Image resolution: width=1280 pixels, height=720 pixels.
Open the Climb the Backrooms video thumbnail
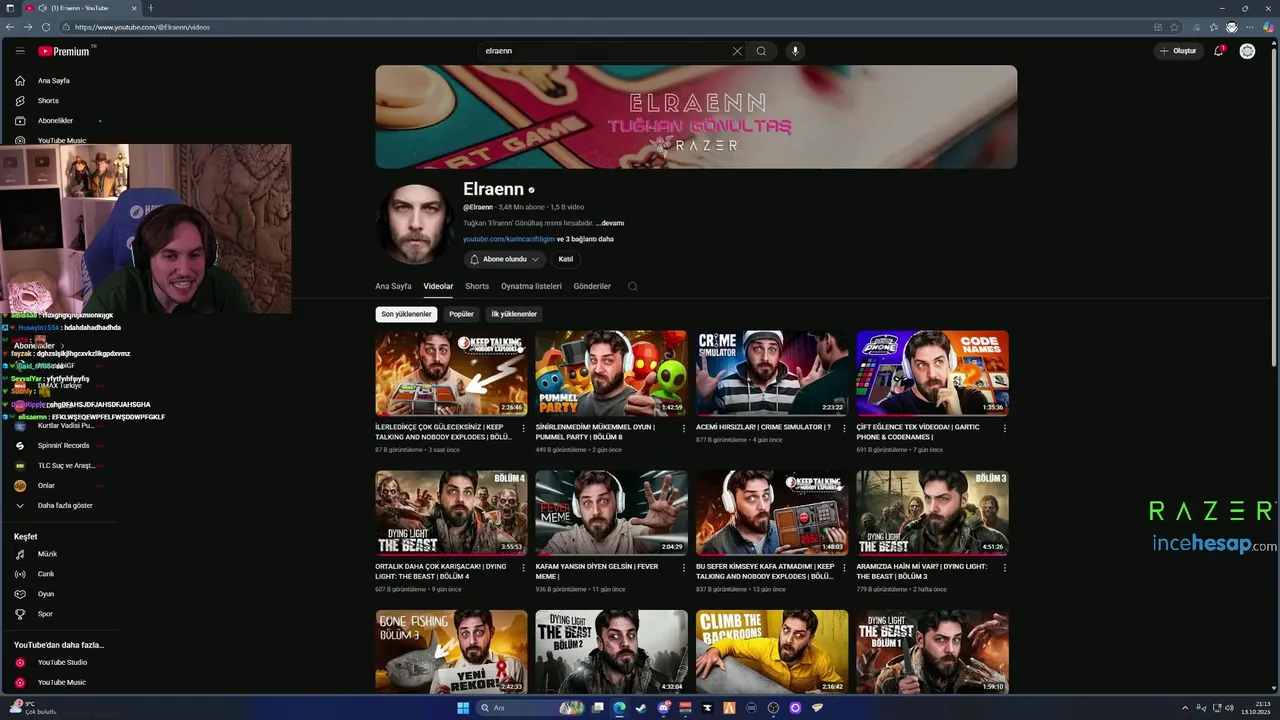click(772, 652)
